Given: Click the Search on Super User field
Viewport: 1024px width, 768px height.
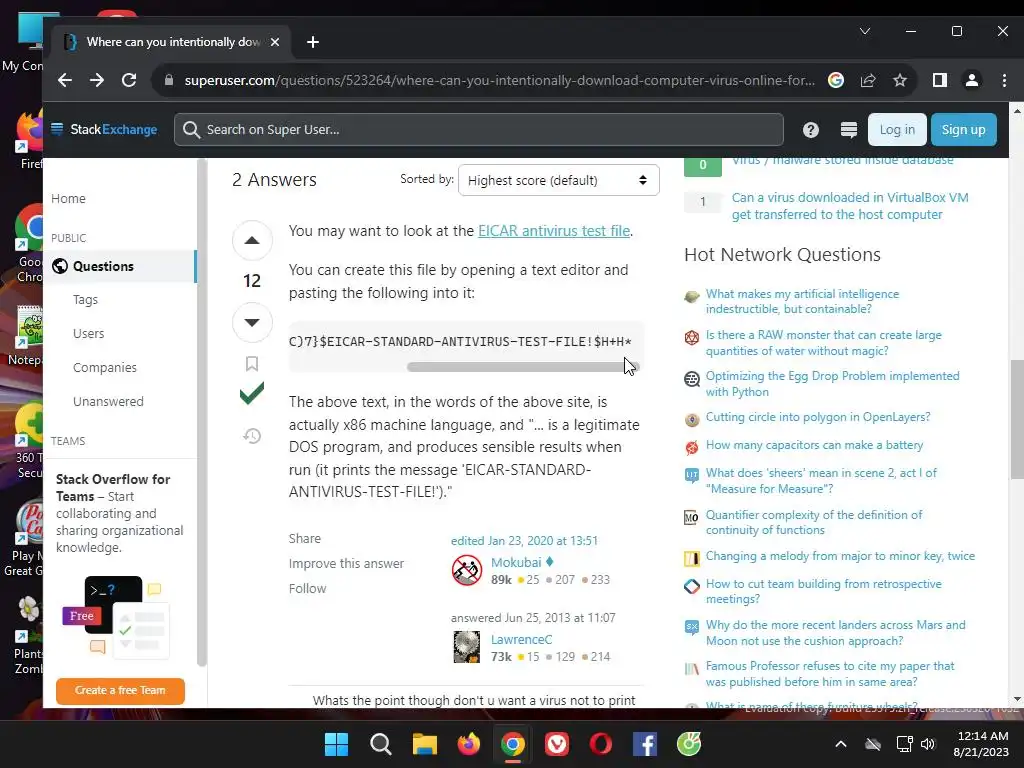Looking at the screenshot, I should click(x=479, y=129).
